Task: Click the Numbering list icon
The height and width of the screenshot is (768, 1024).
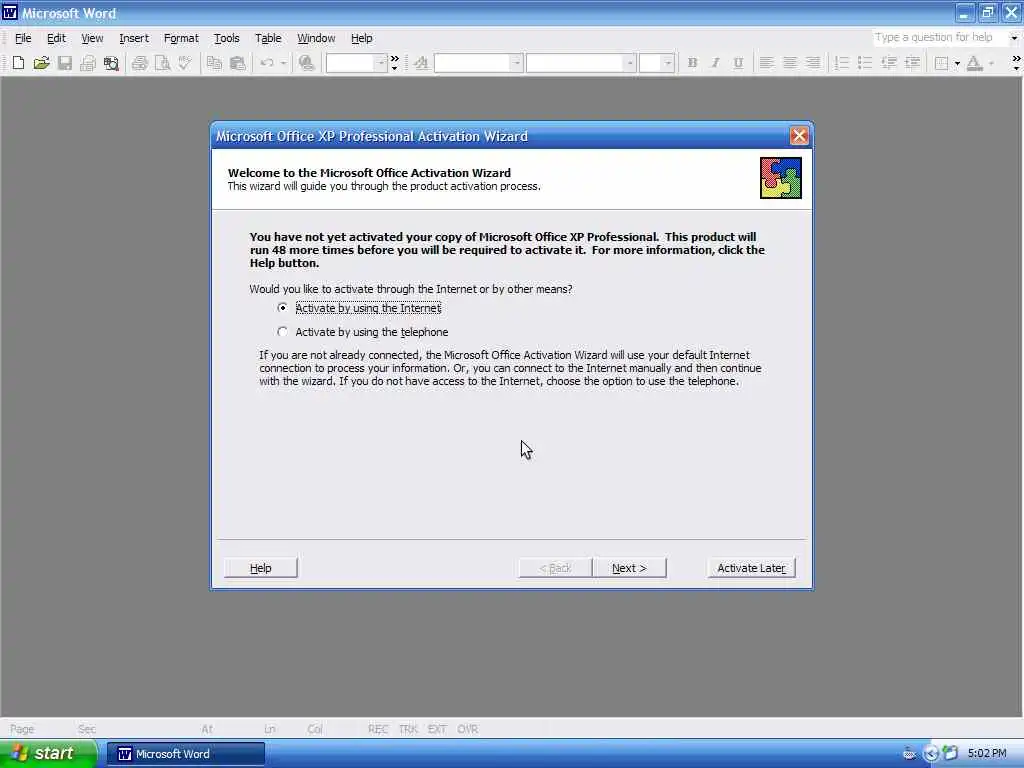Action: pos(842,63)
